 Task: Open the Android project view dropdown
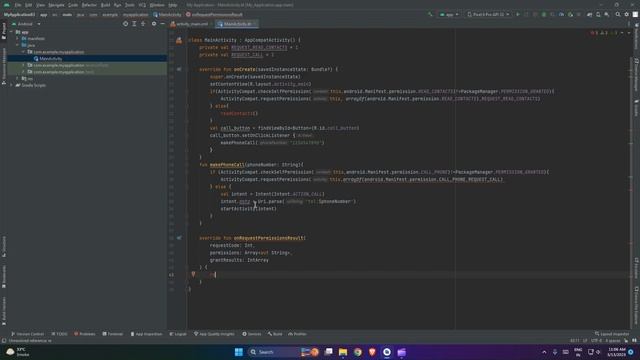point(26,24)
